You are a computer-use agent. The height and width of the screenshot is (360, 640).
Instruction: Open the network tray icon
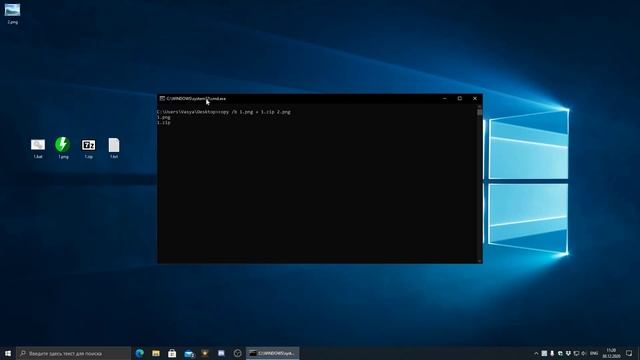point(576,353)
